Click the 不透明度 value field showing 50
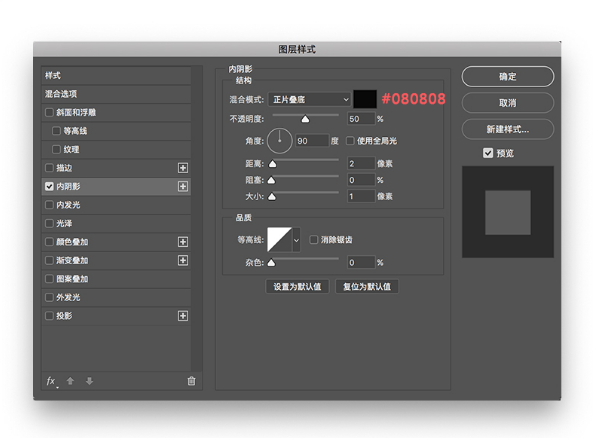 coord(361,119)
